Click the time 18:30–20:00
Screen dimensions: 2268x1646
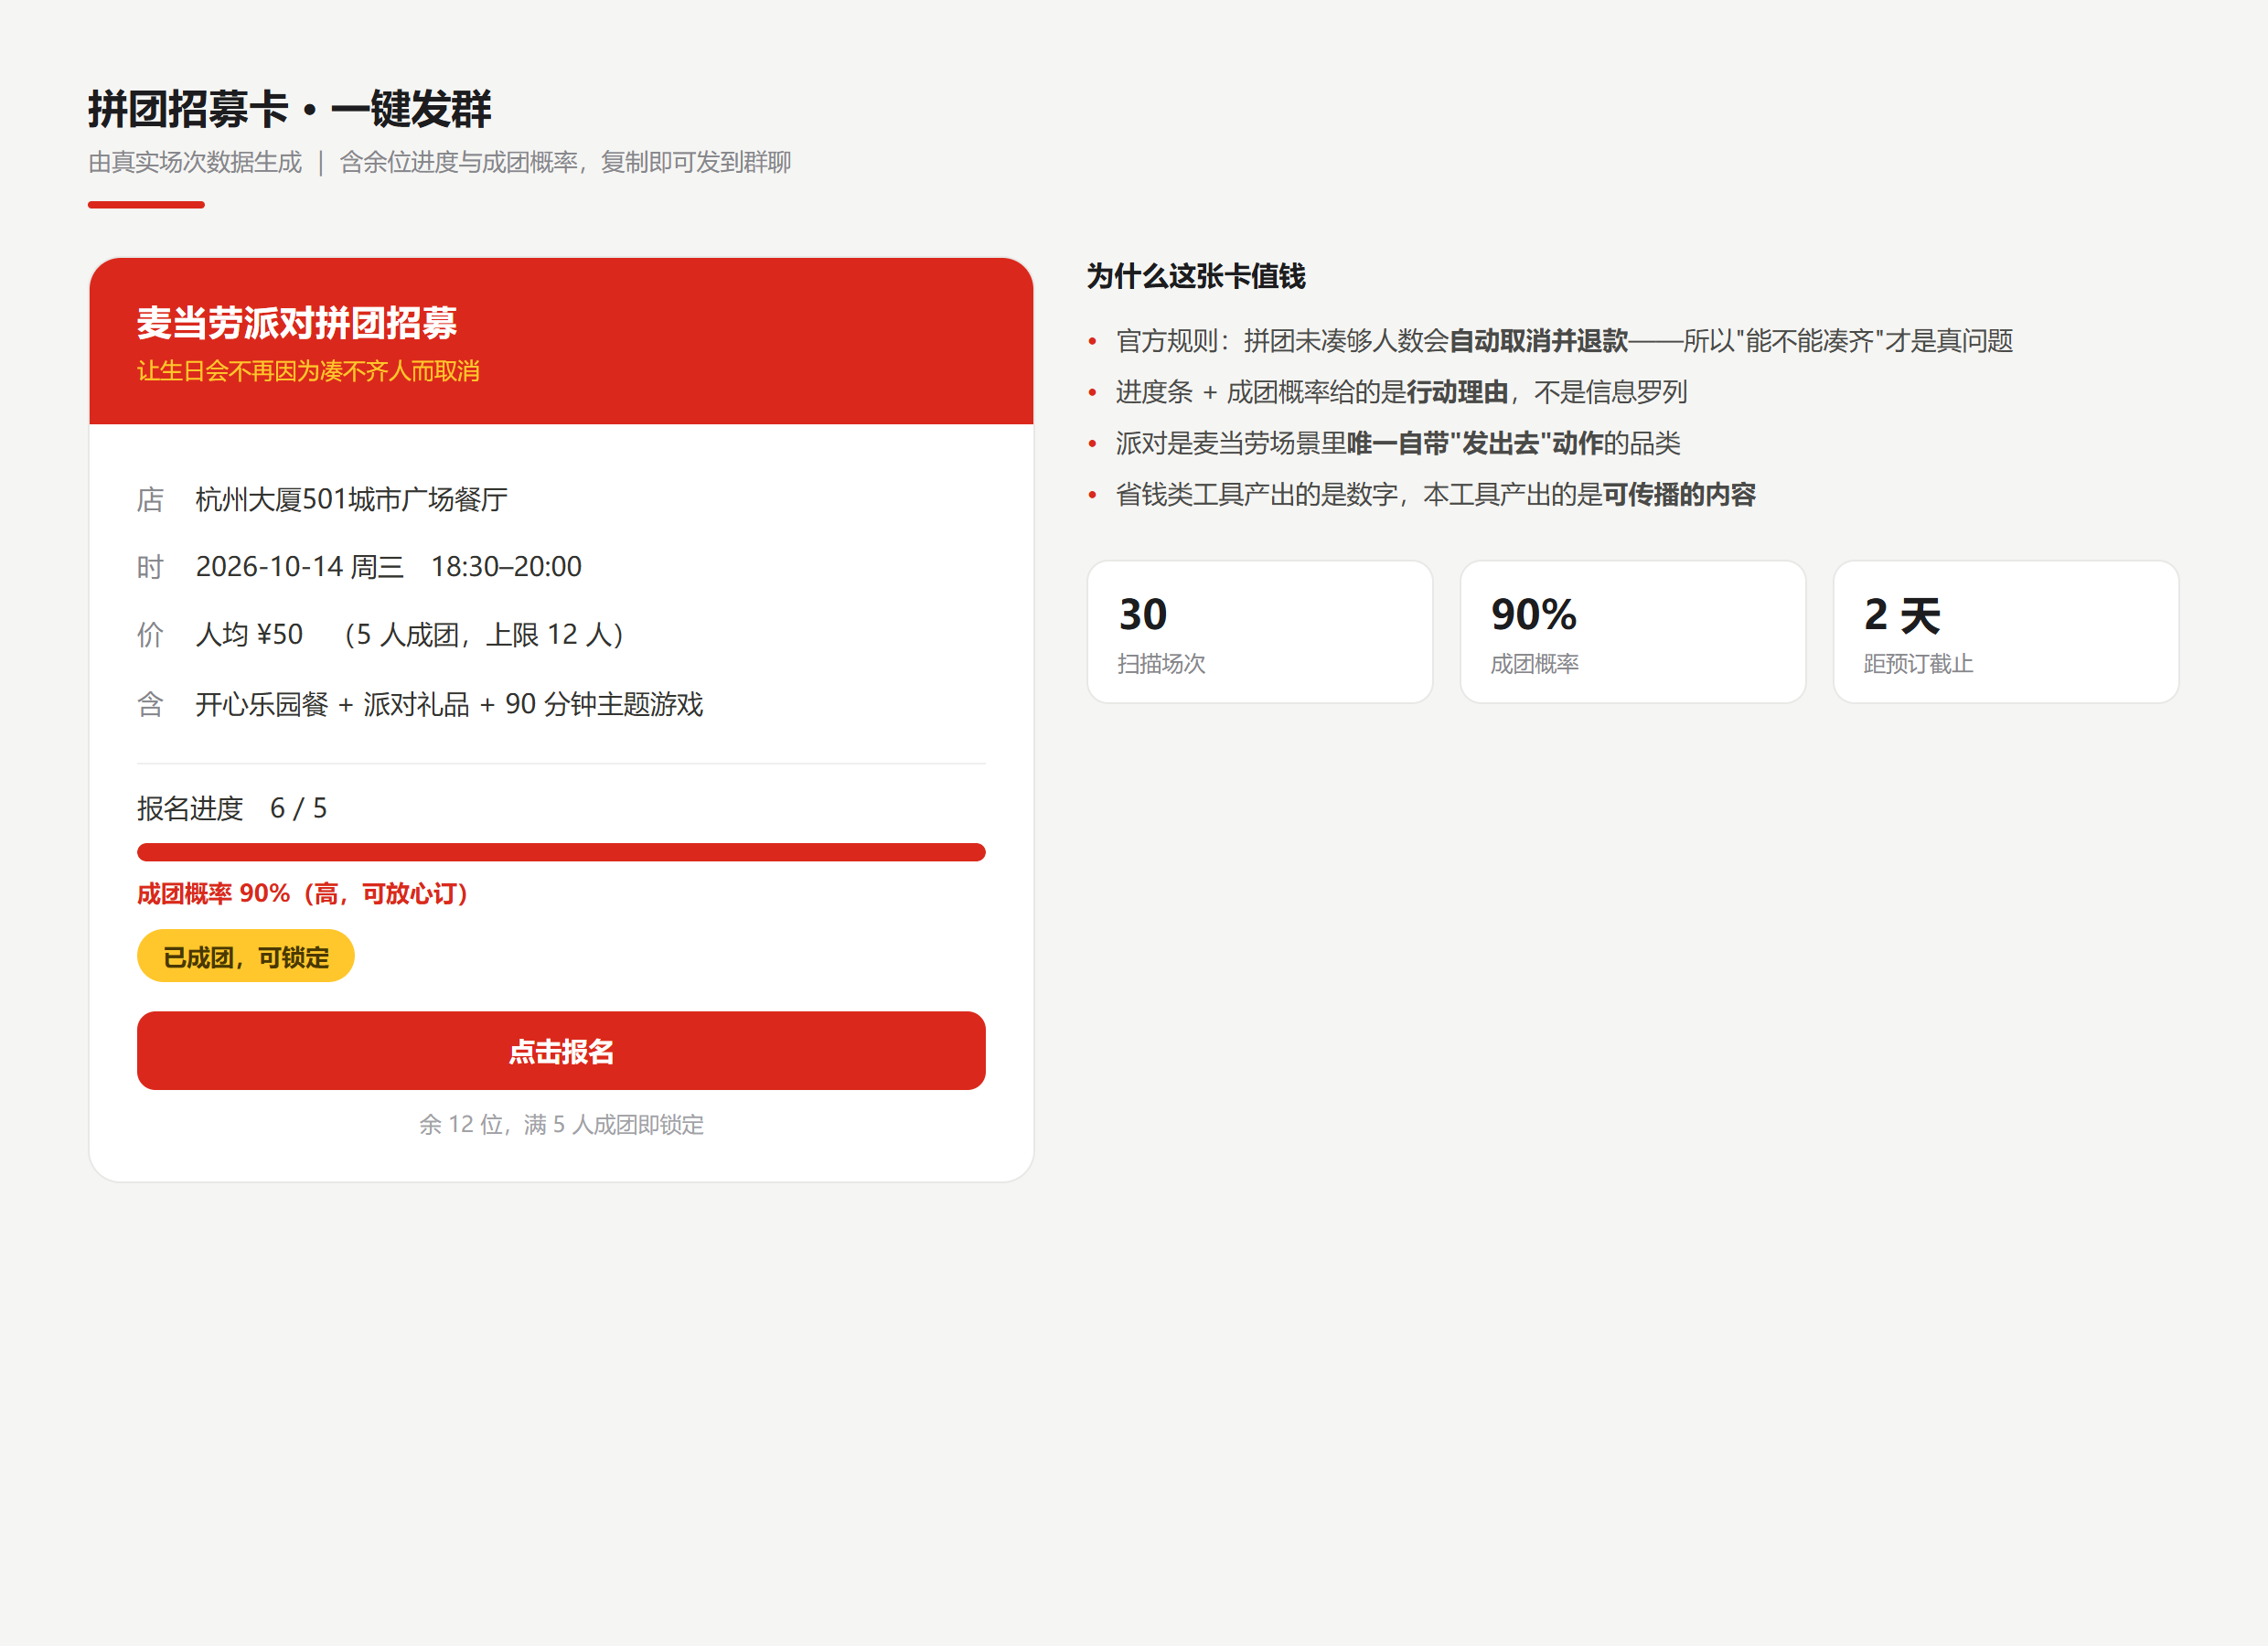coord(506,567)
